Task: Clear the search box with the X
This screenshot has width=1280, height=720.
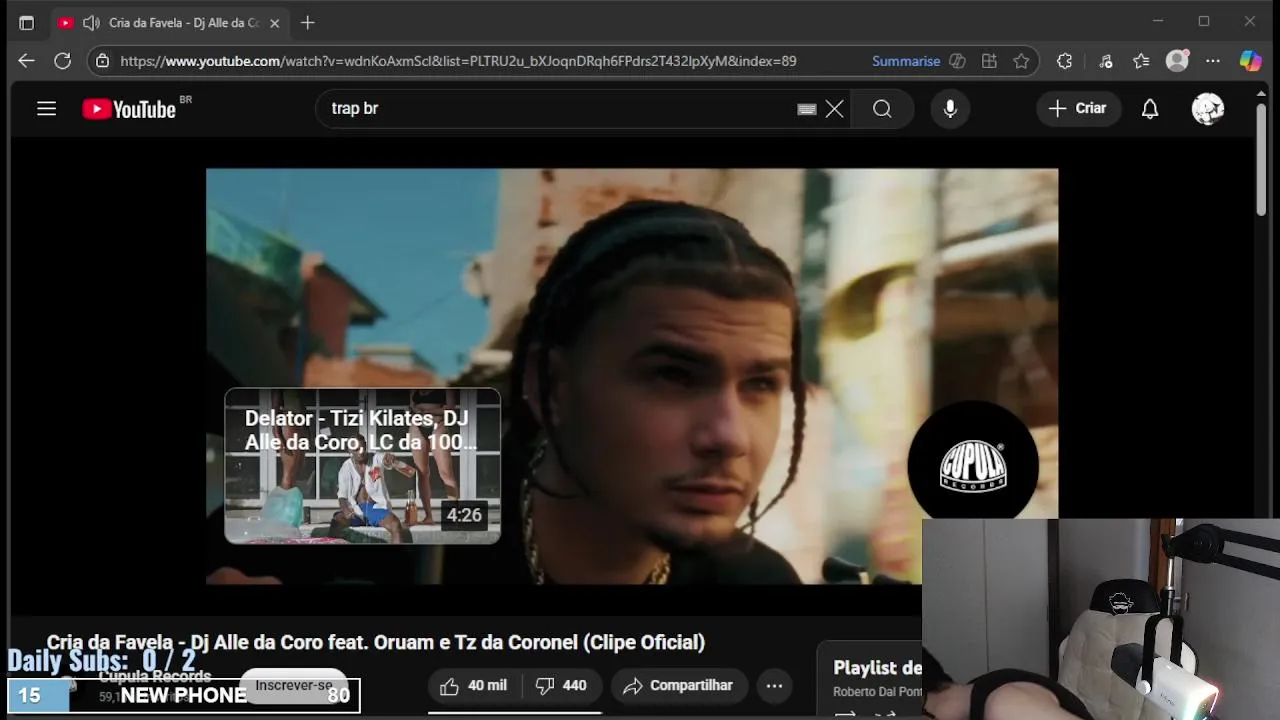Action: point(835,109)
